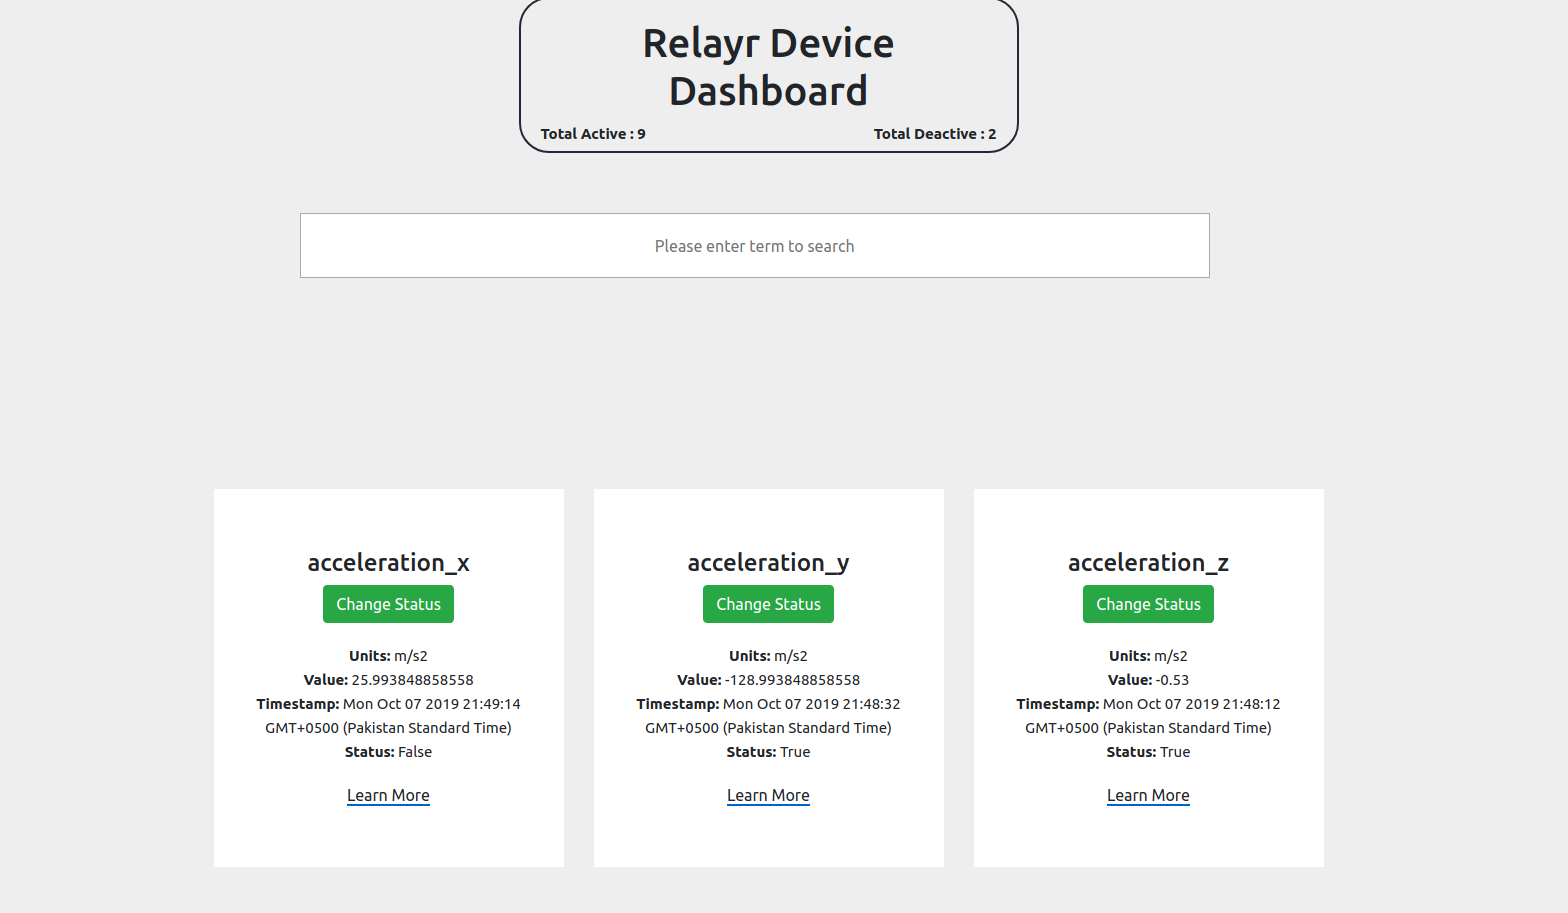
Task: Click GMT+0500 line on acceleration_z card
Action: (1148, 728)
